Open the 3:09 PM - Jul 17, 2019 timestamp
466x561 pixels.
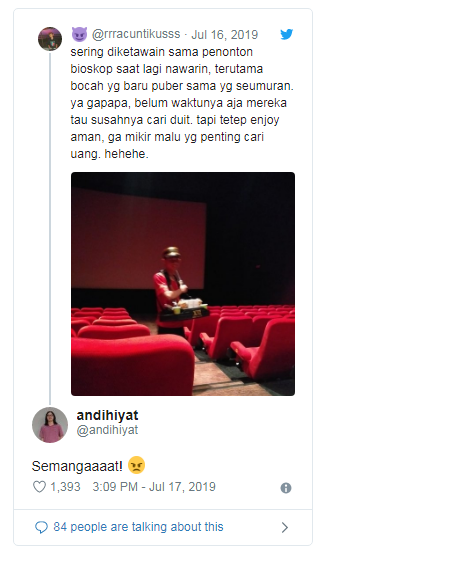(154, 487)
